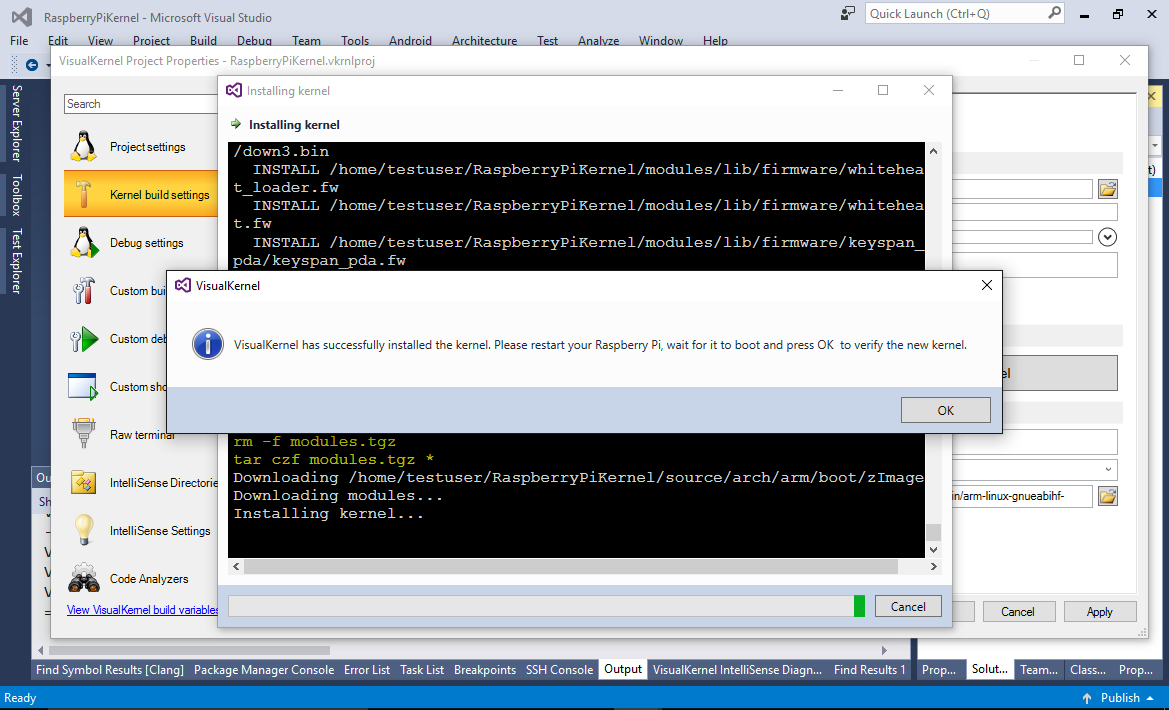
Task: Open the Server Explorer side panel
Action: point(16,123)
